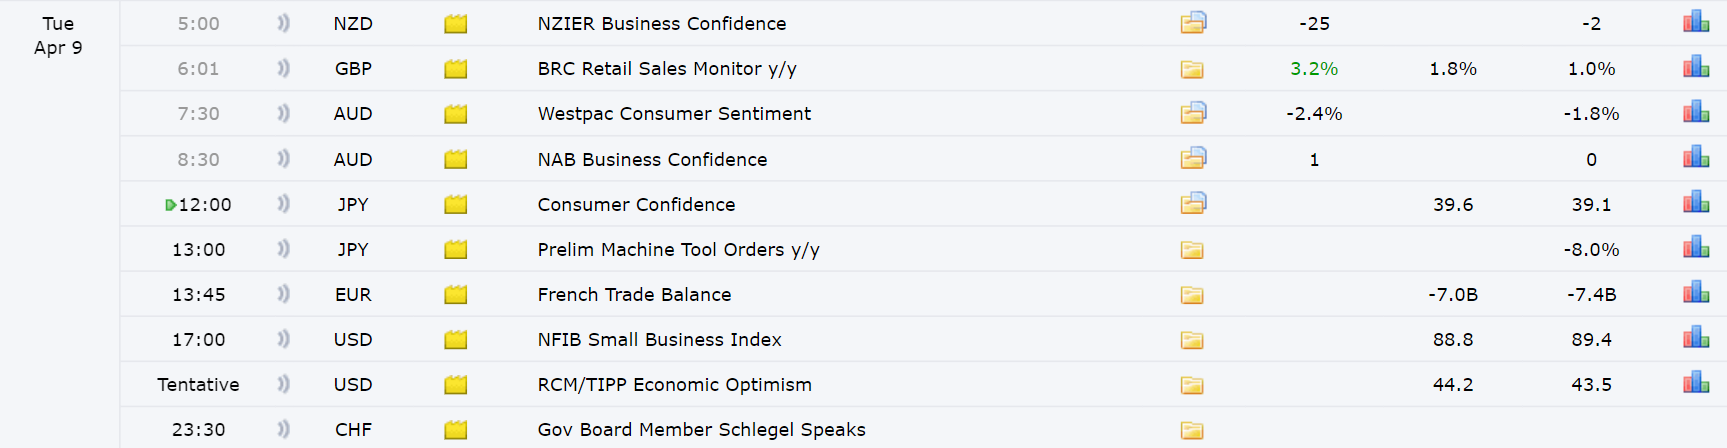1727x448 pixels.
Task: Expand details folder for Consumer Confidence
Action: pos(1193,203)
